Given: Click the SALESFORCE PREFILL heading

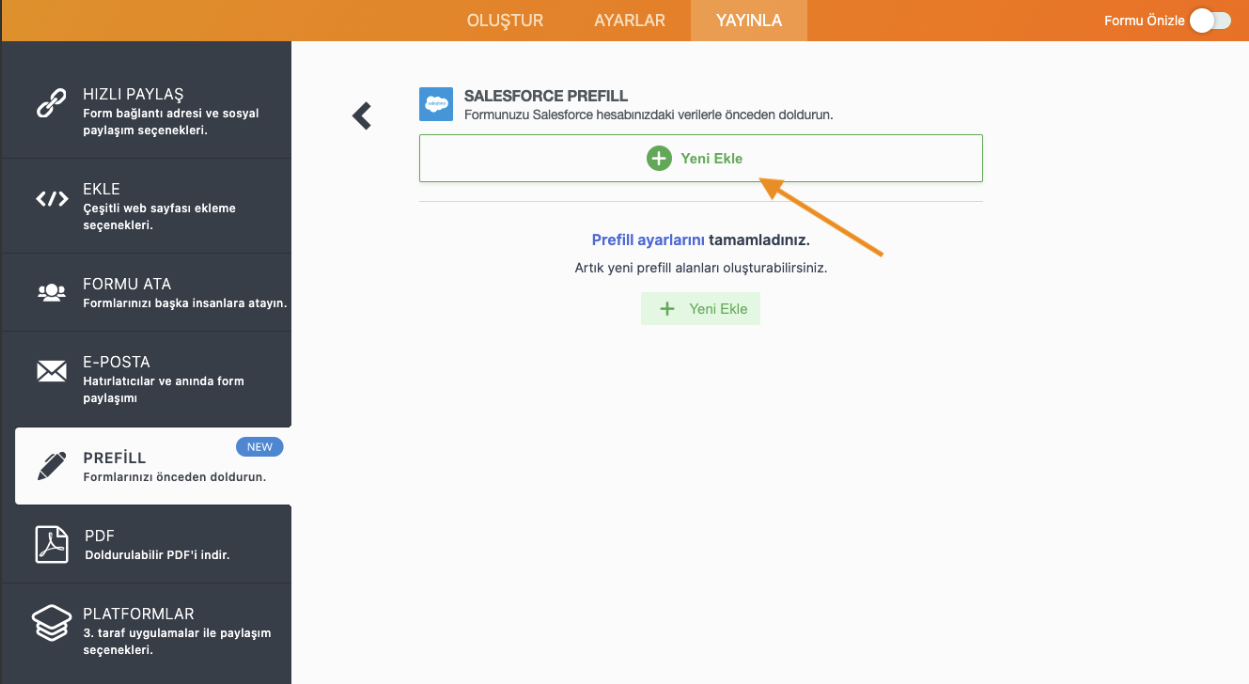Looking at the screenshot, I should [x=546, y=96].
